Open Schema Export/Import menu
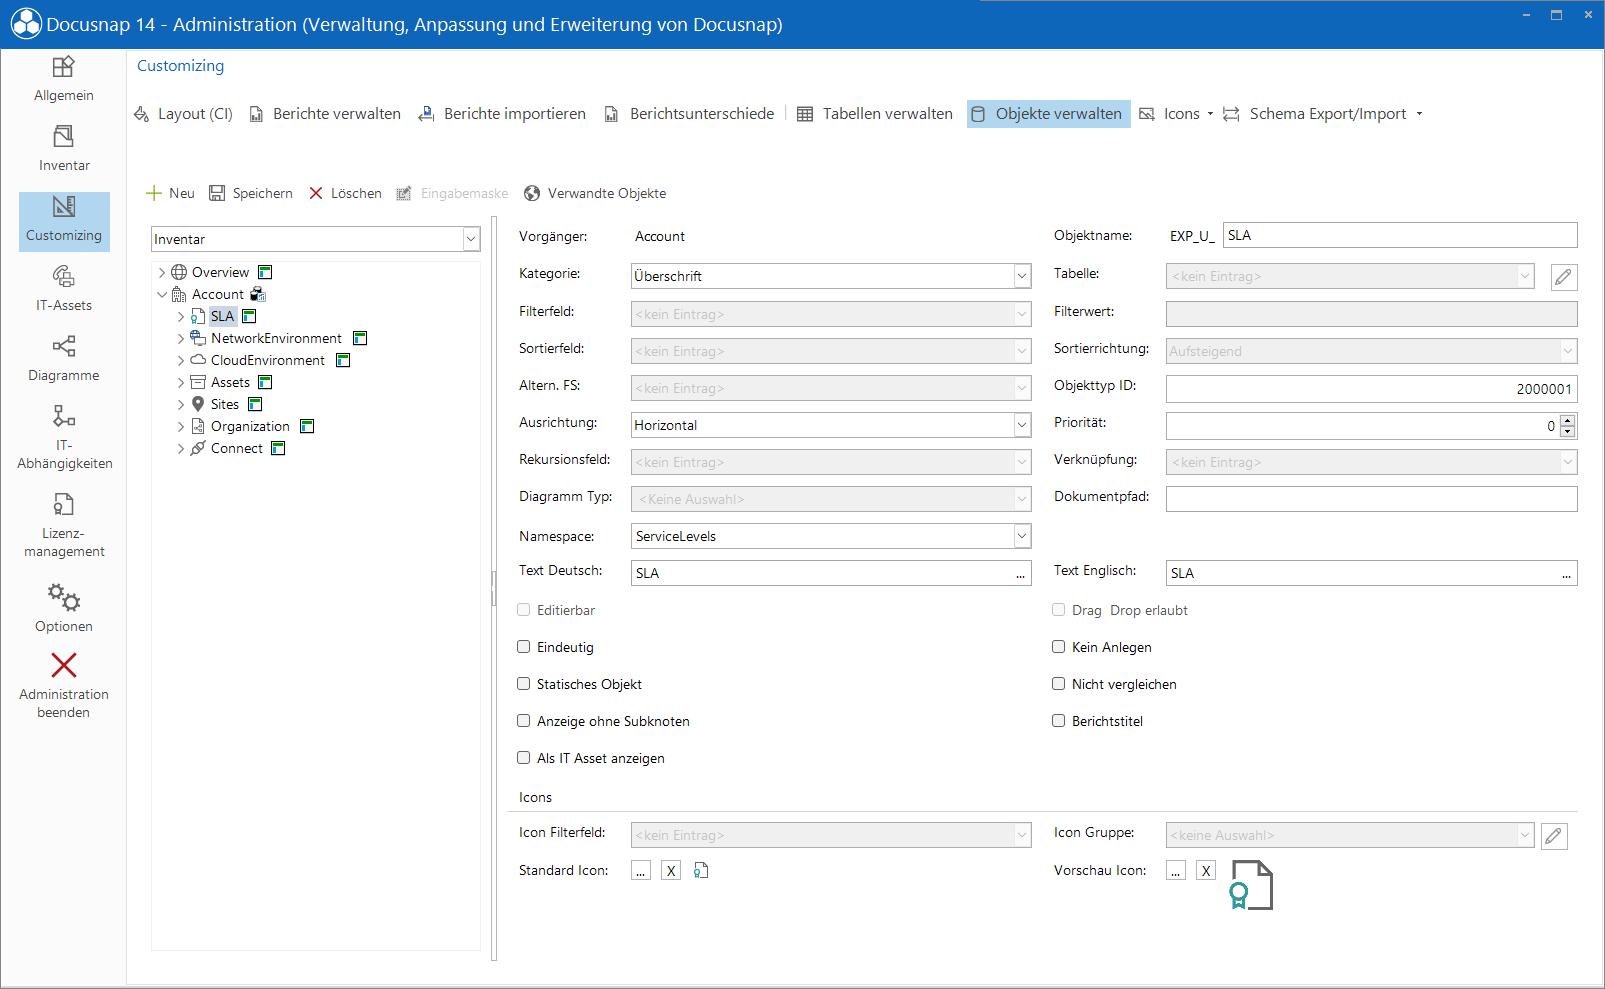This screenshot has width=1605, height=989. [1322, 114]
